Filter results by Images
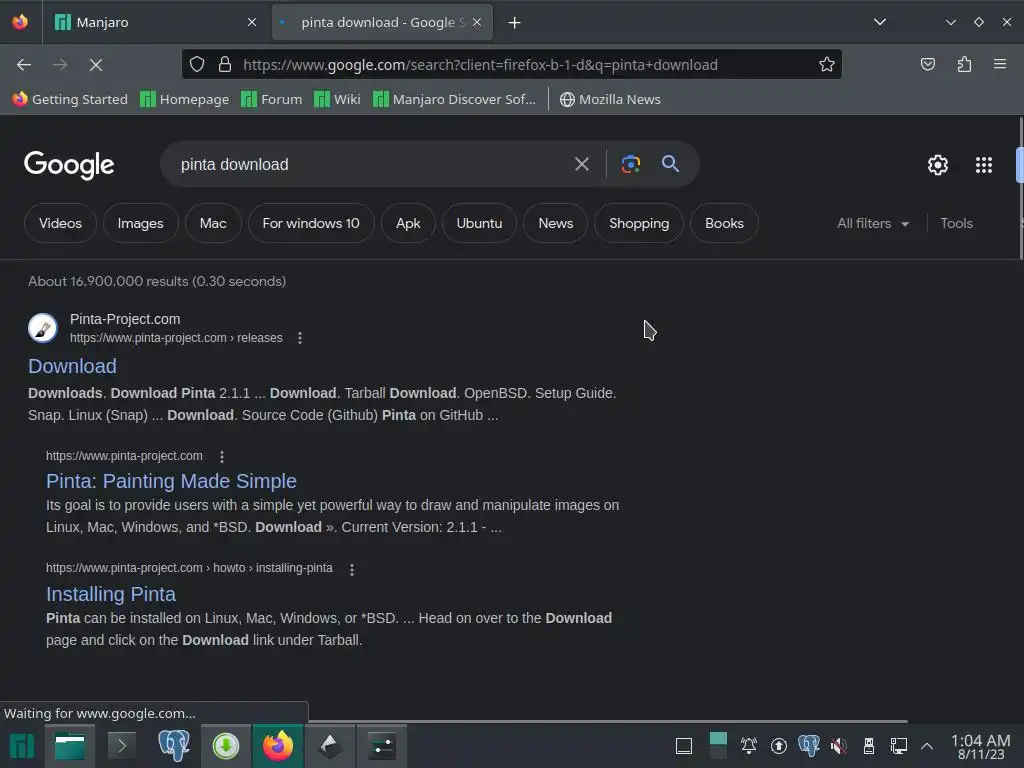Viewport: 1024px width, 768px height. click(140, 223)
